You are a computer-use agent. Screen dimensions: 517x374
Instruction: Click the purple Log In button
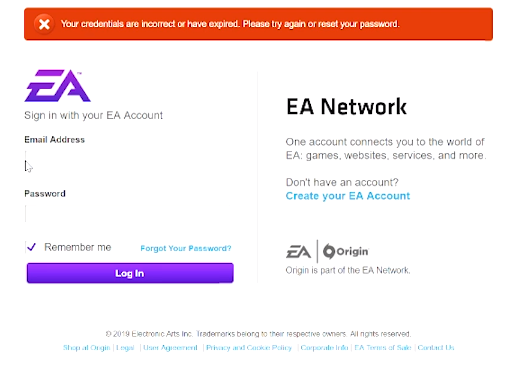coord(130,273)
